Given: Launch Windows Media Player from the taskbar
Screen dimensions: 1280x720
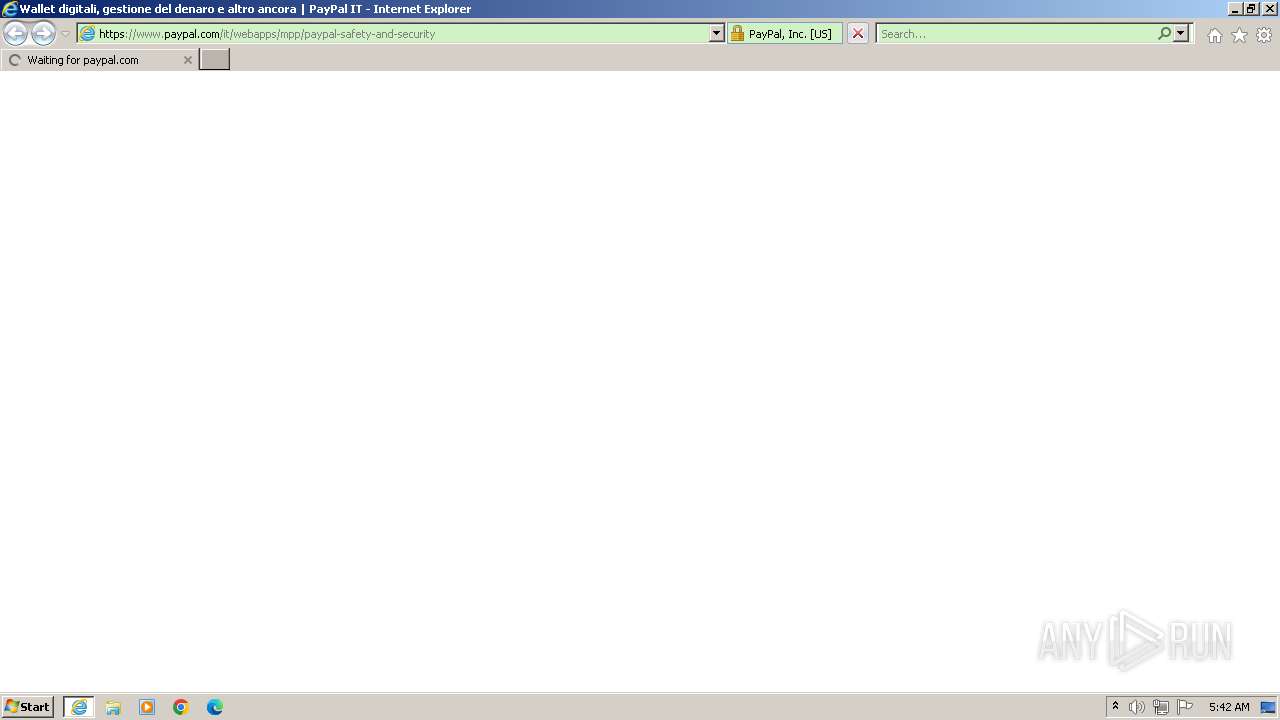Looking at the screenshot, I should (147, 707).
